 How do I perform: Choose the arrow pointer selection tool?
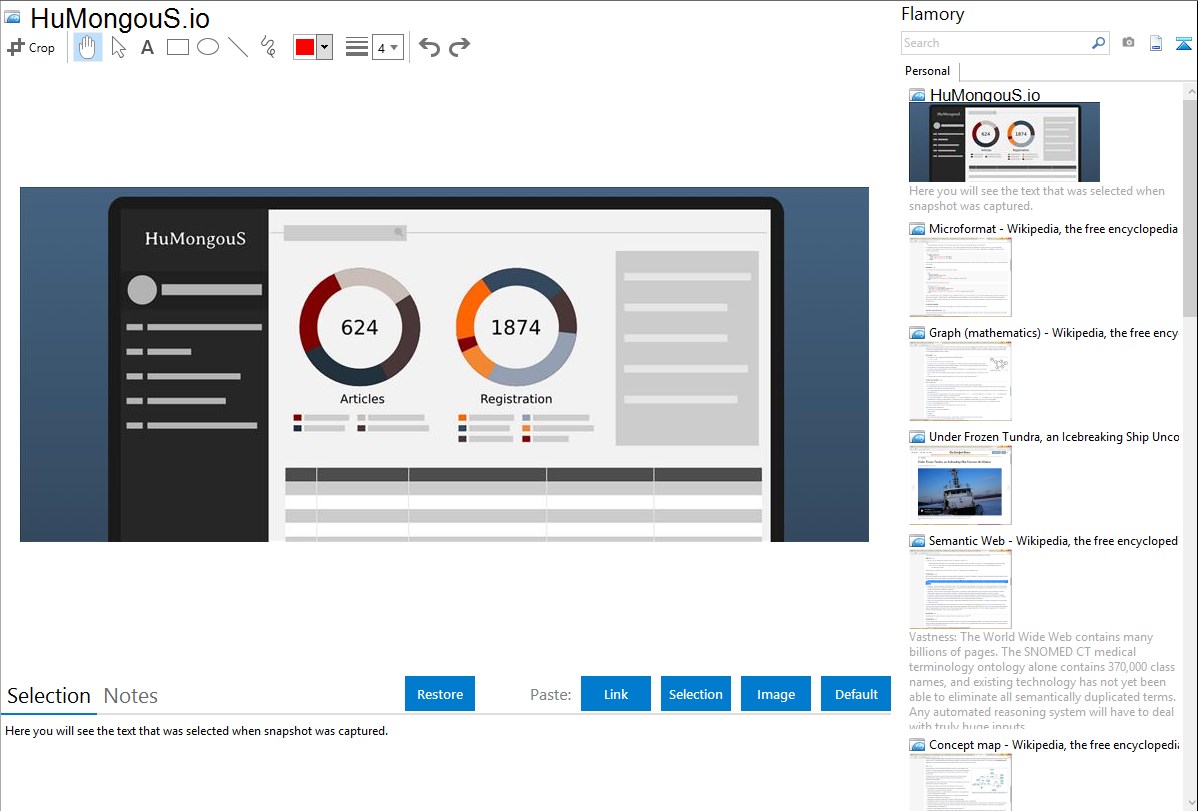tap(119, 47)
